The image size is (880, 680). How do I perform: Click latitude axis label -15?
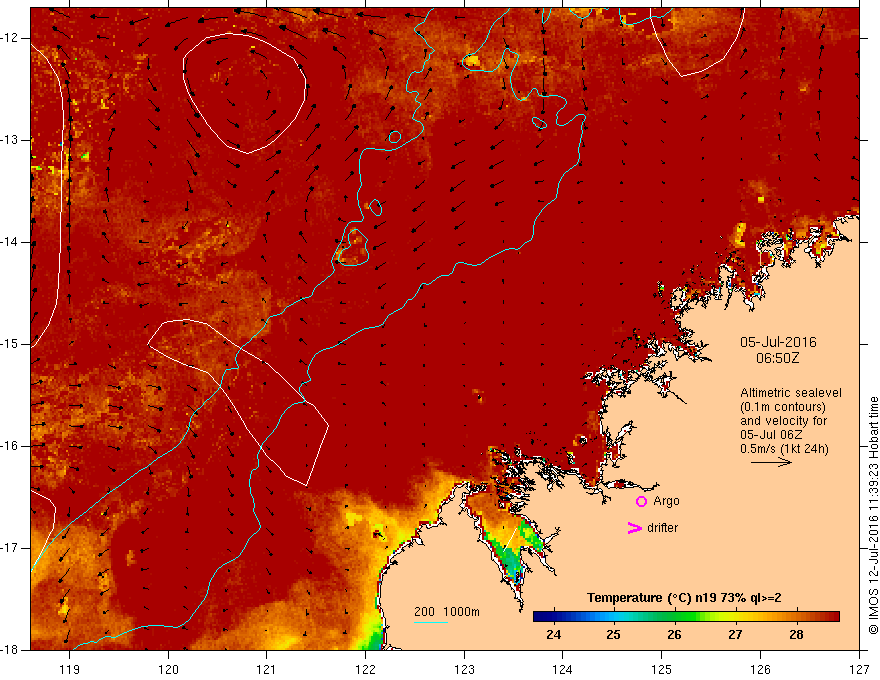(x=11, y=344)
